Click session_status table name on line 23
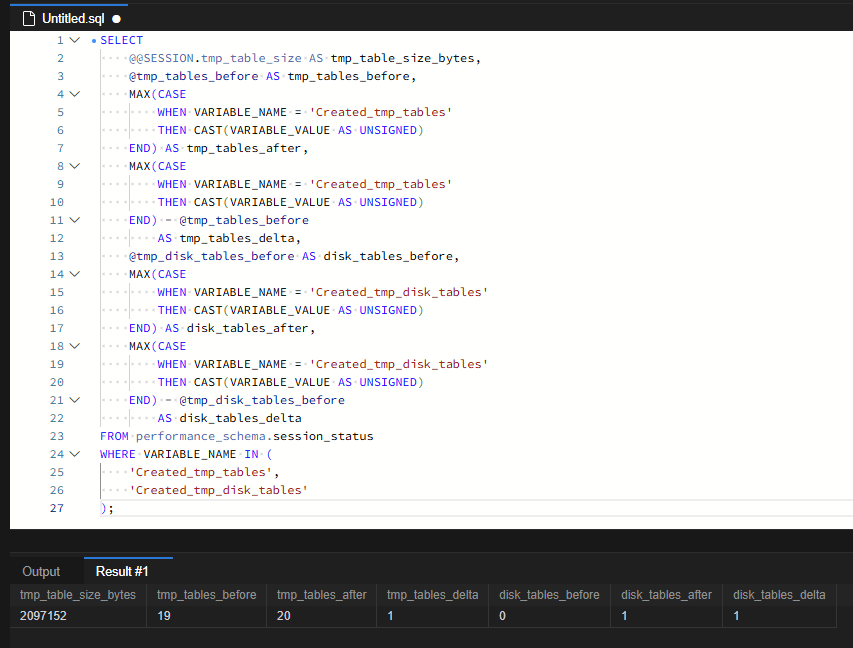Image resolution: width=853 pixels, height=648 pixels. click(x=323, y=436)
